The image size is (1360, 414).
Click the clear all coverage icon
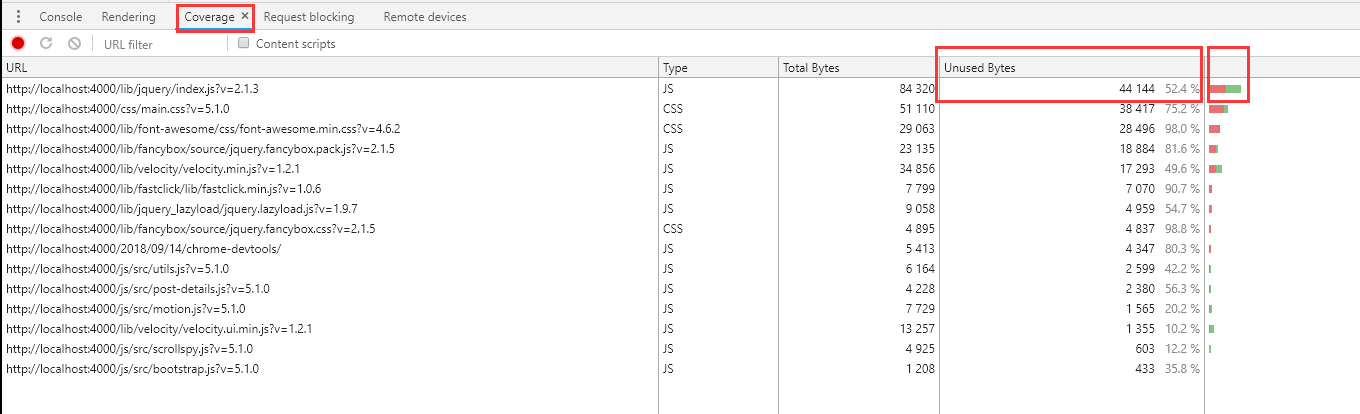pos(74,44)
